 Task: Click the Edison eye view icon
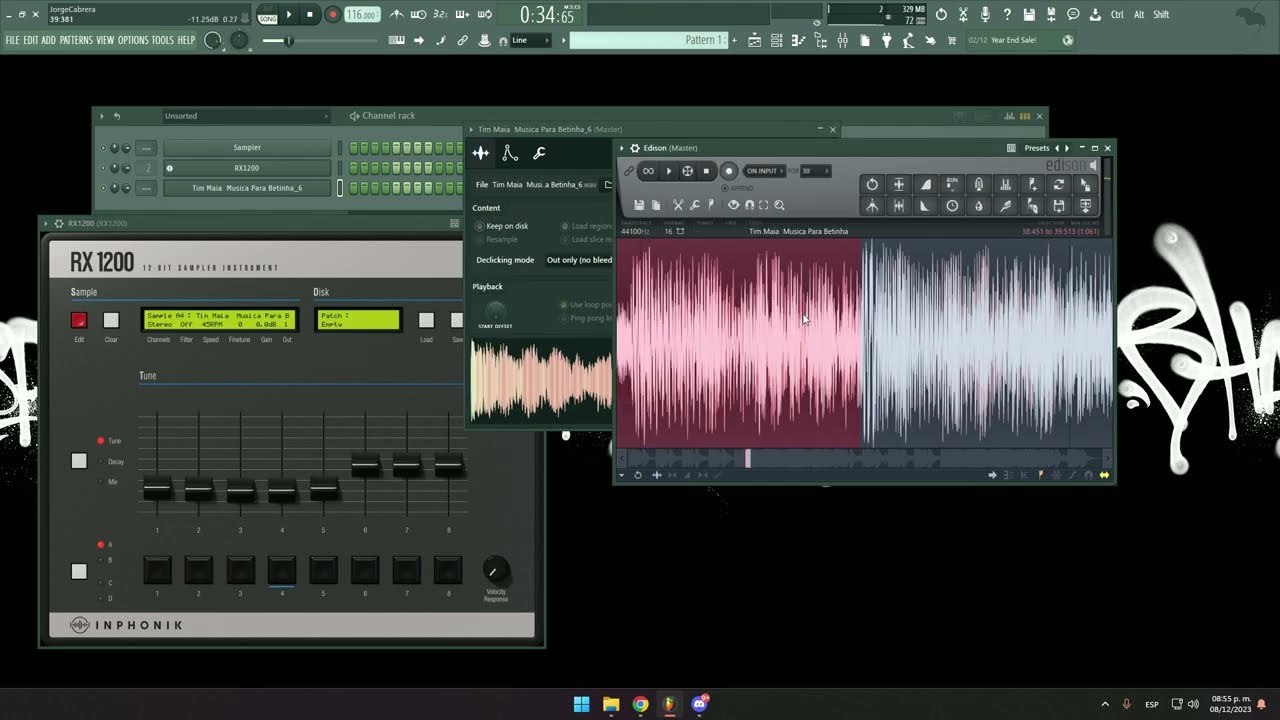pos(733,205)
